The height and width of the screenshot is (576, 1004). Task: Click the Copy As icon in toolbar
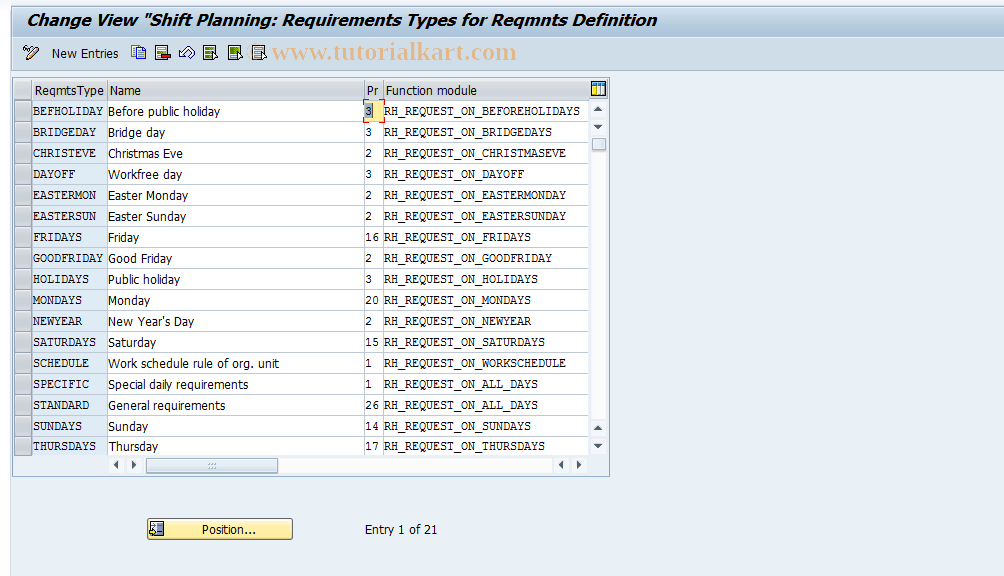pos(138,52)
